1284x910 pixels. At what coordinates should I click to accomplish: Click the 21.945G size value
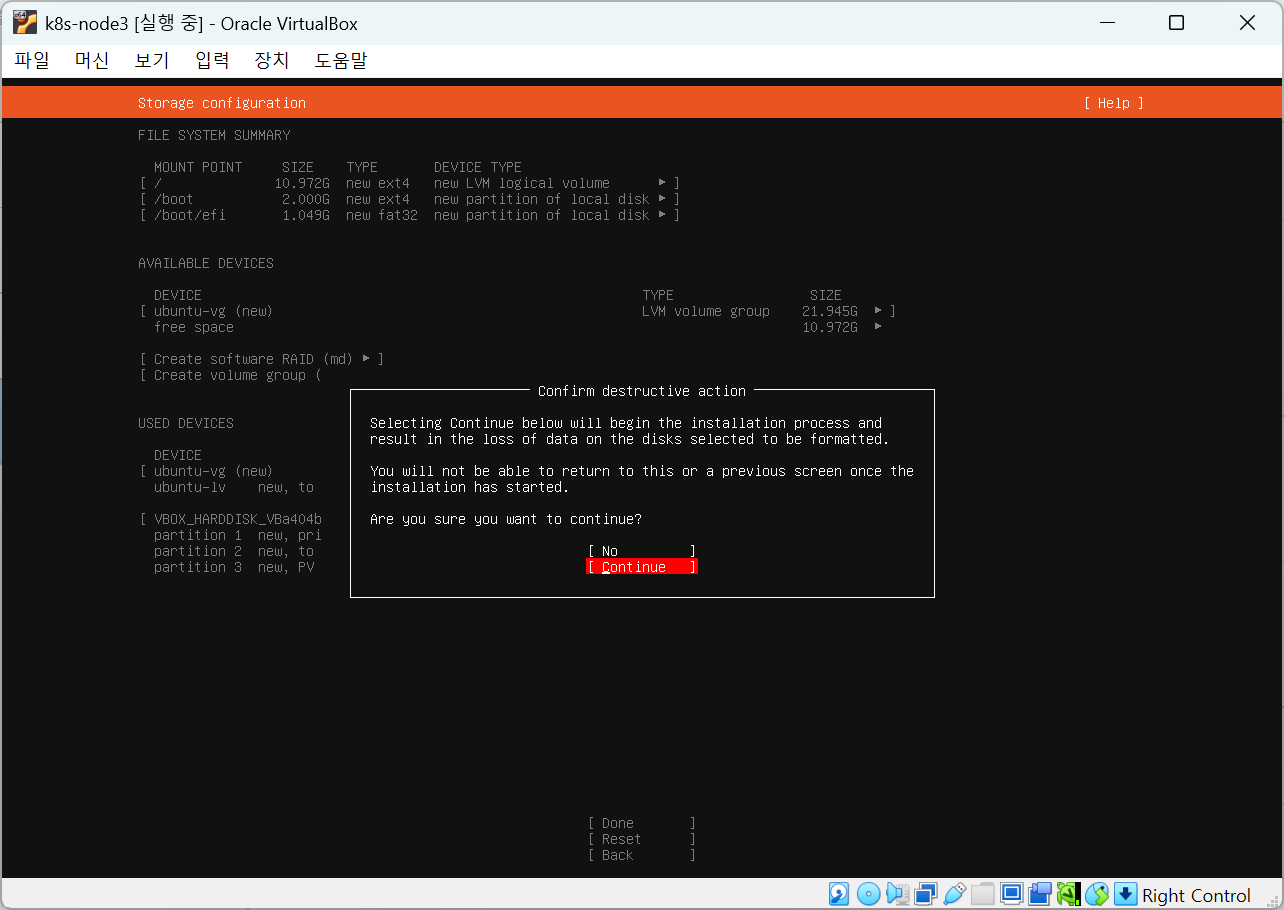(830, 311)
